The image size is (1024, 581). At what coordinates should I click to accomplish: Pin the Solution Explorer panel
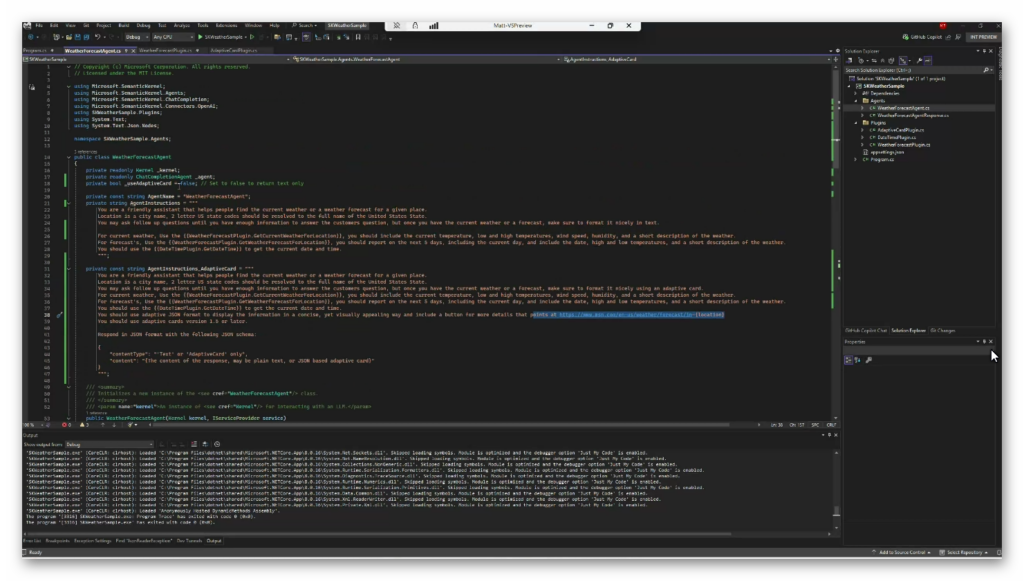click(984, 51)
